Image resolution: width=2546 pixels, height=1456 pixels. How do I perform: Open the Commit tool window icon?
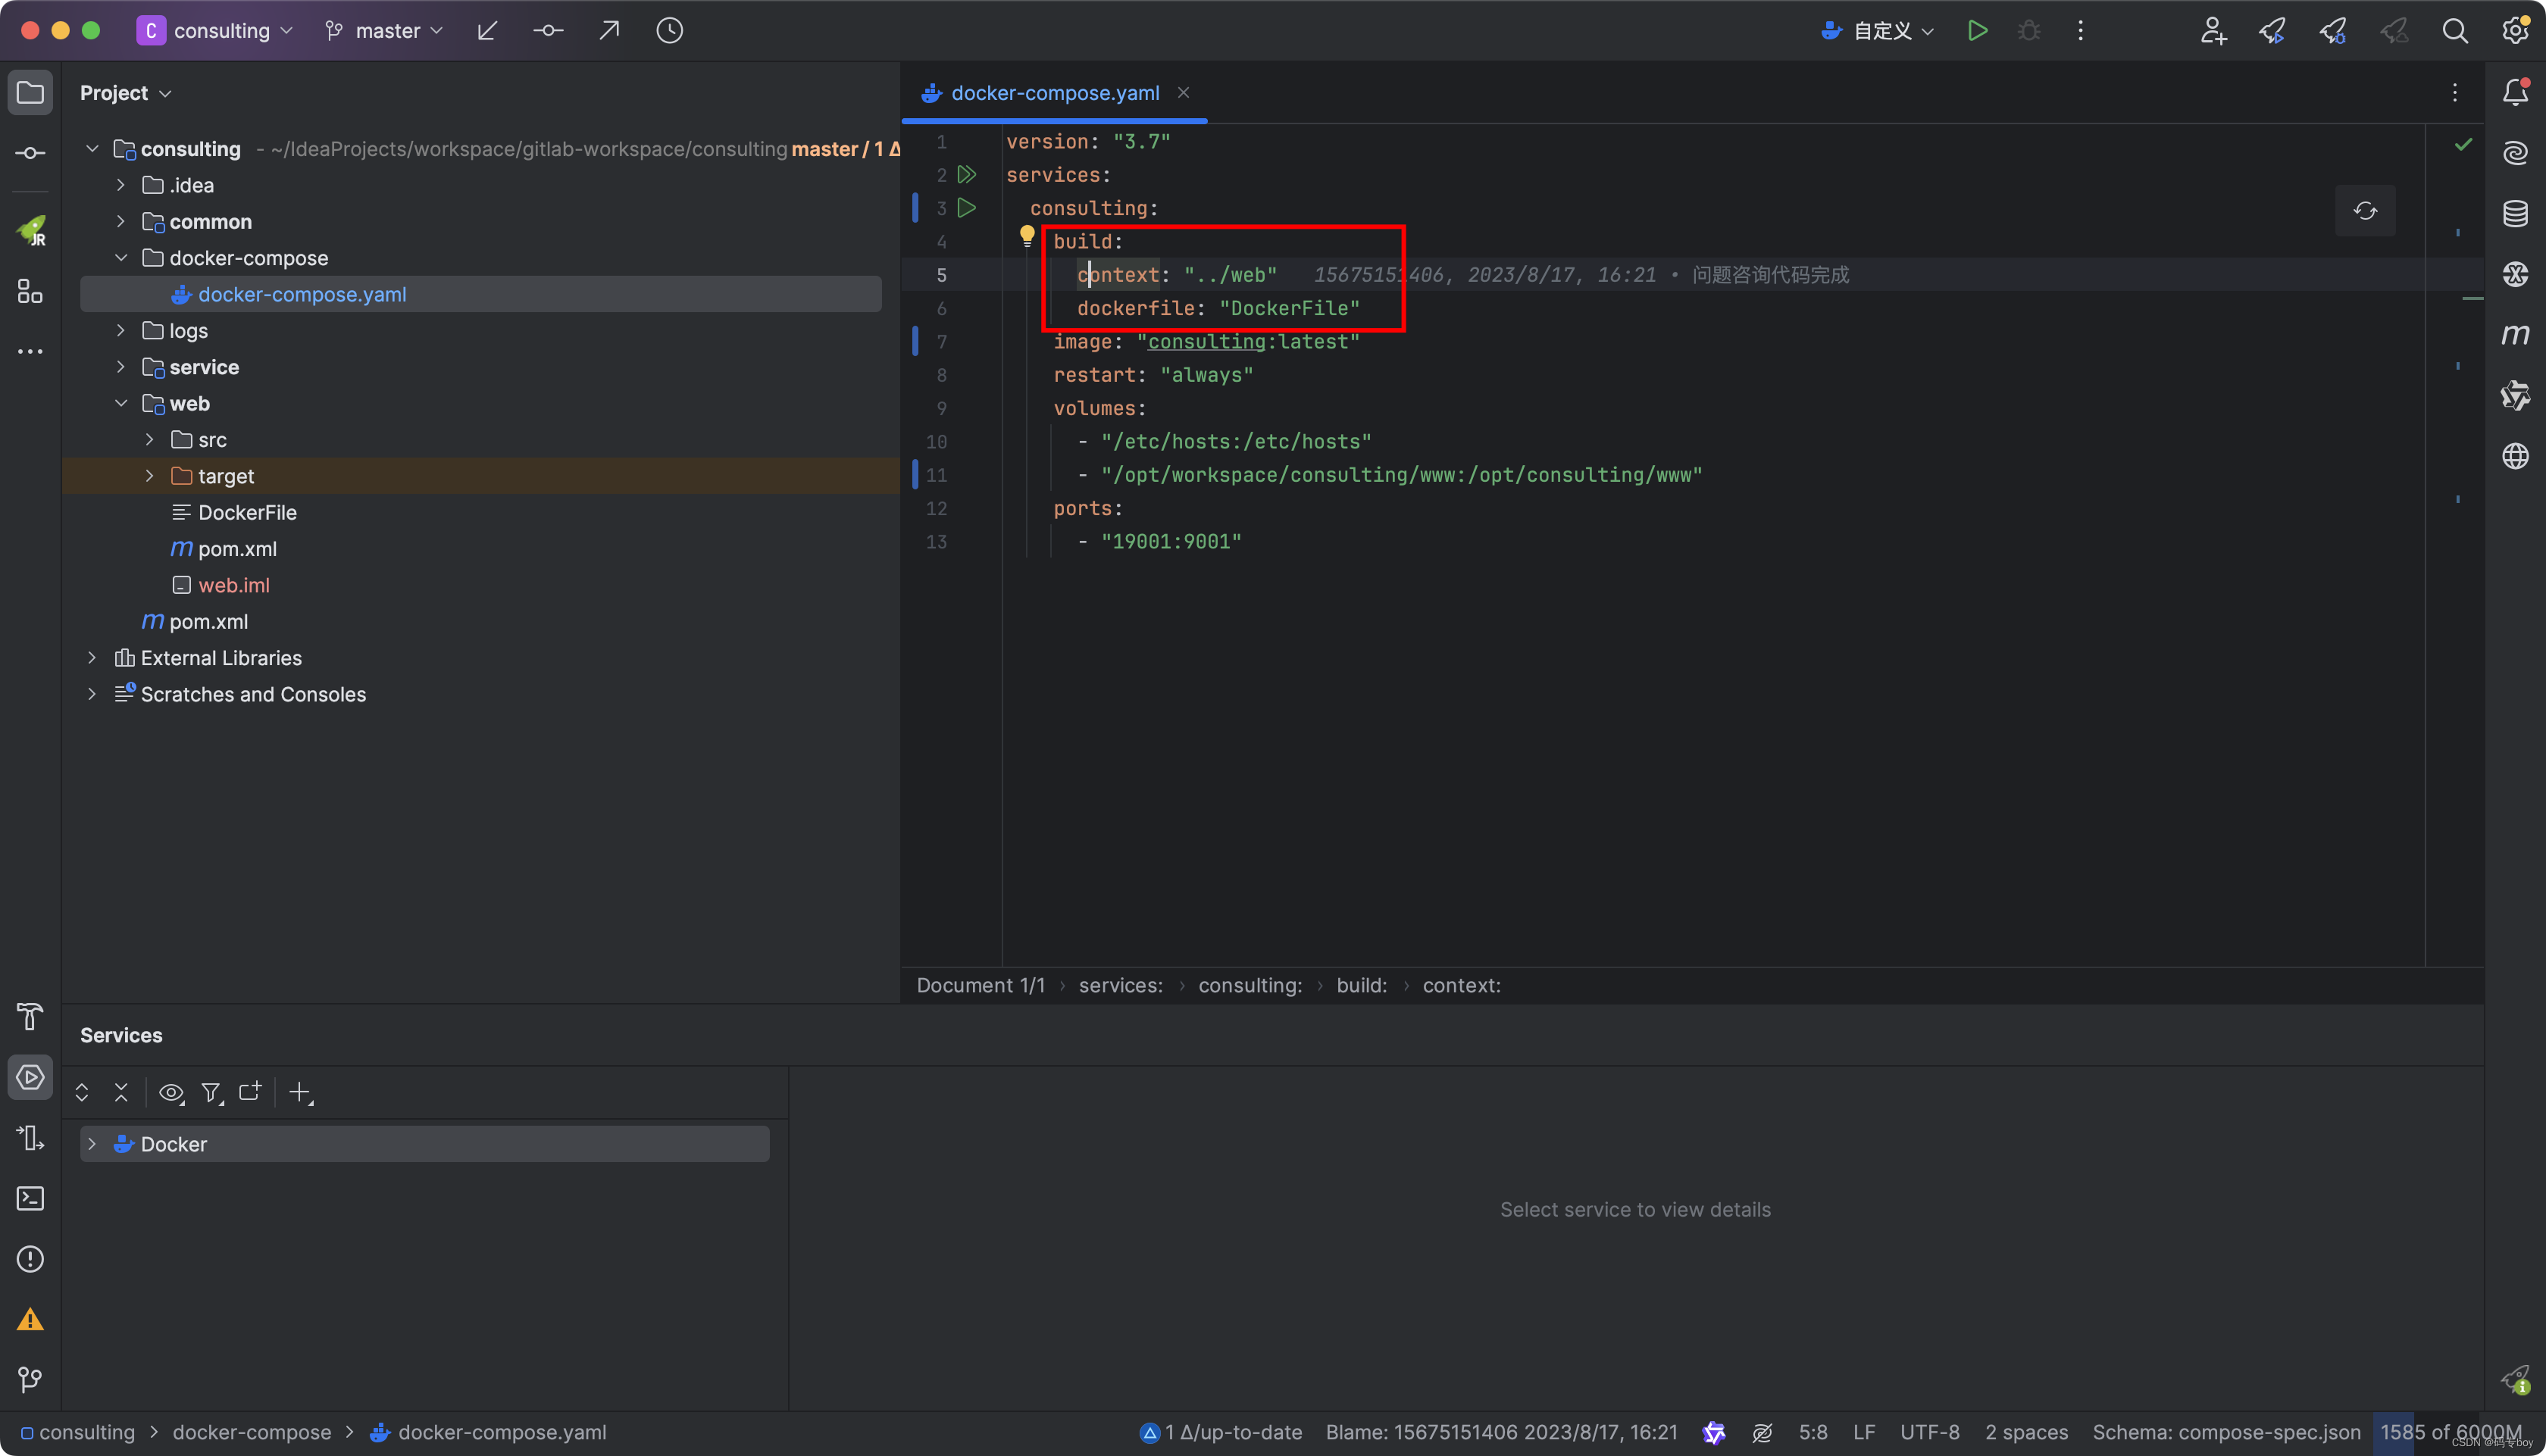(x=30, y=152)
